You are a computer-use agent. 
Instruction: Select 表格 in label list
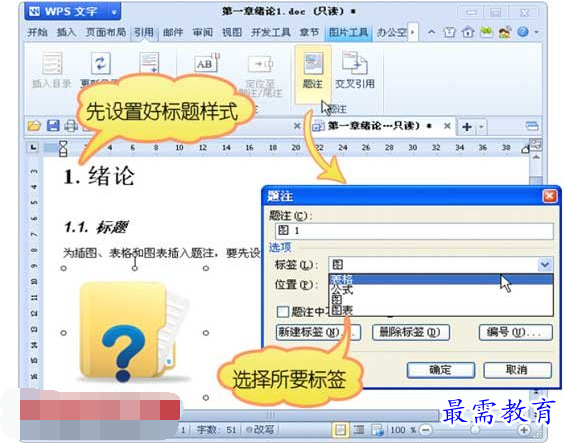tap(441, 279)
